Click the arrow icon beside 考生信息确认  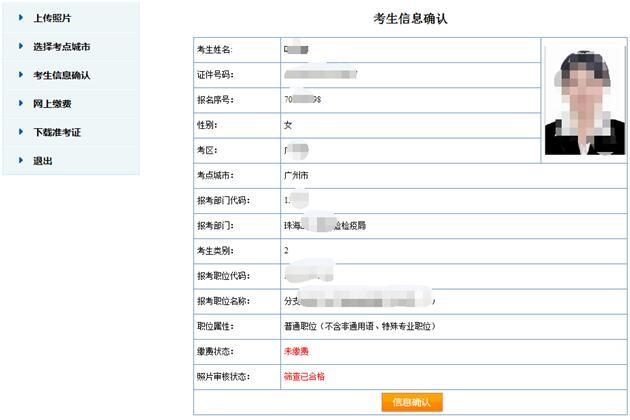[20, 74]
